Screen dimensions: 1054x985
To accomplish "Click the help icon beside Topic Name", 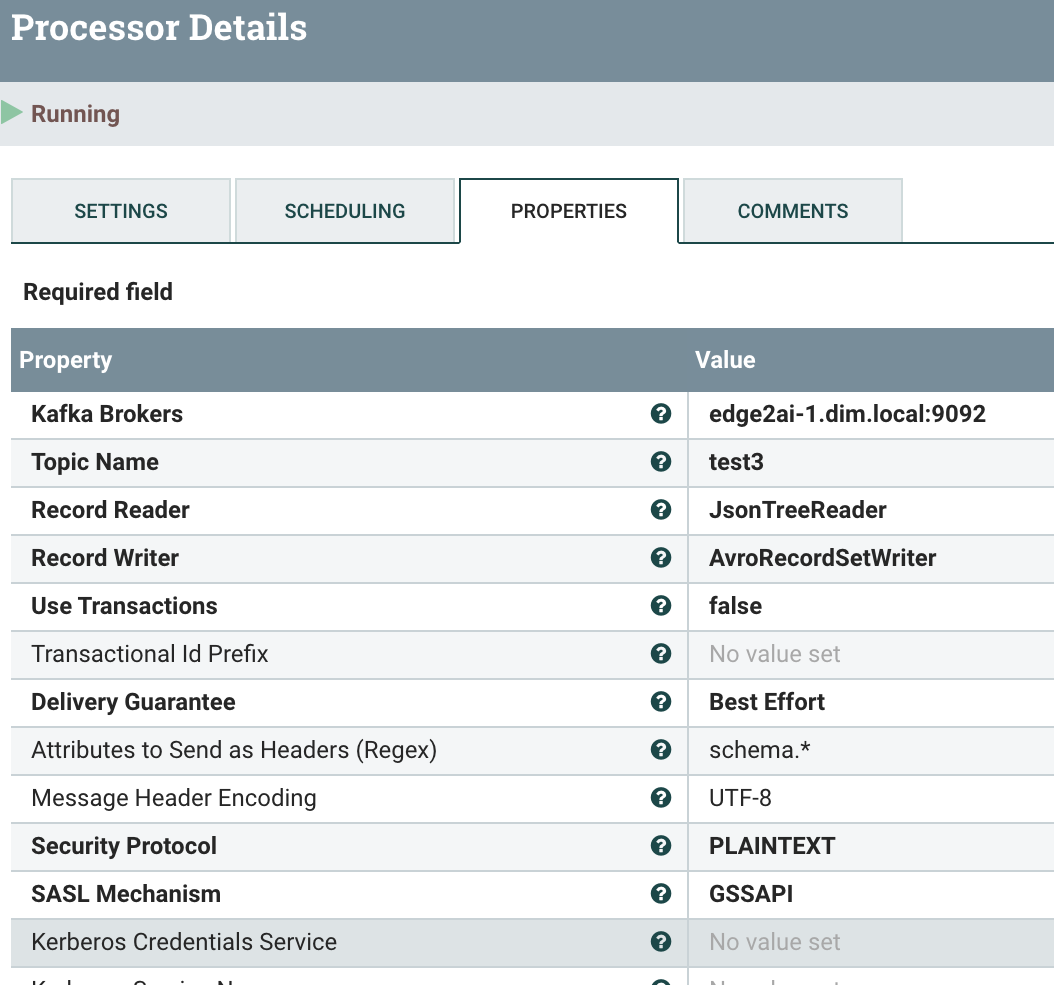I will click(x=660, y=462).
